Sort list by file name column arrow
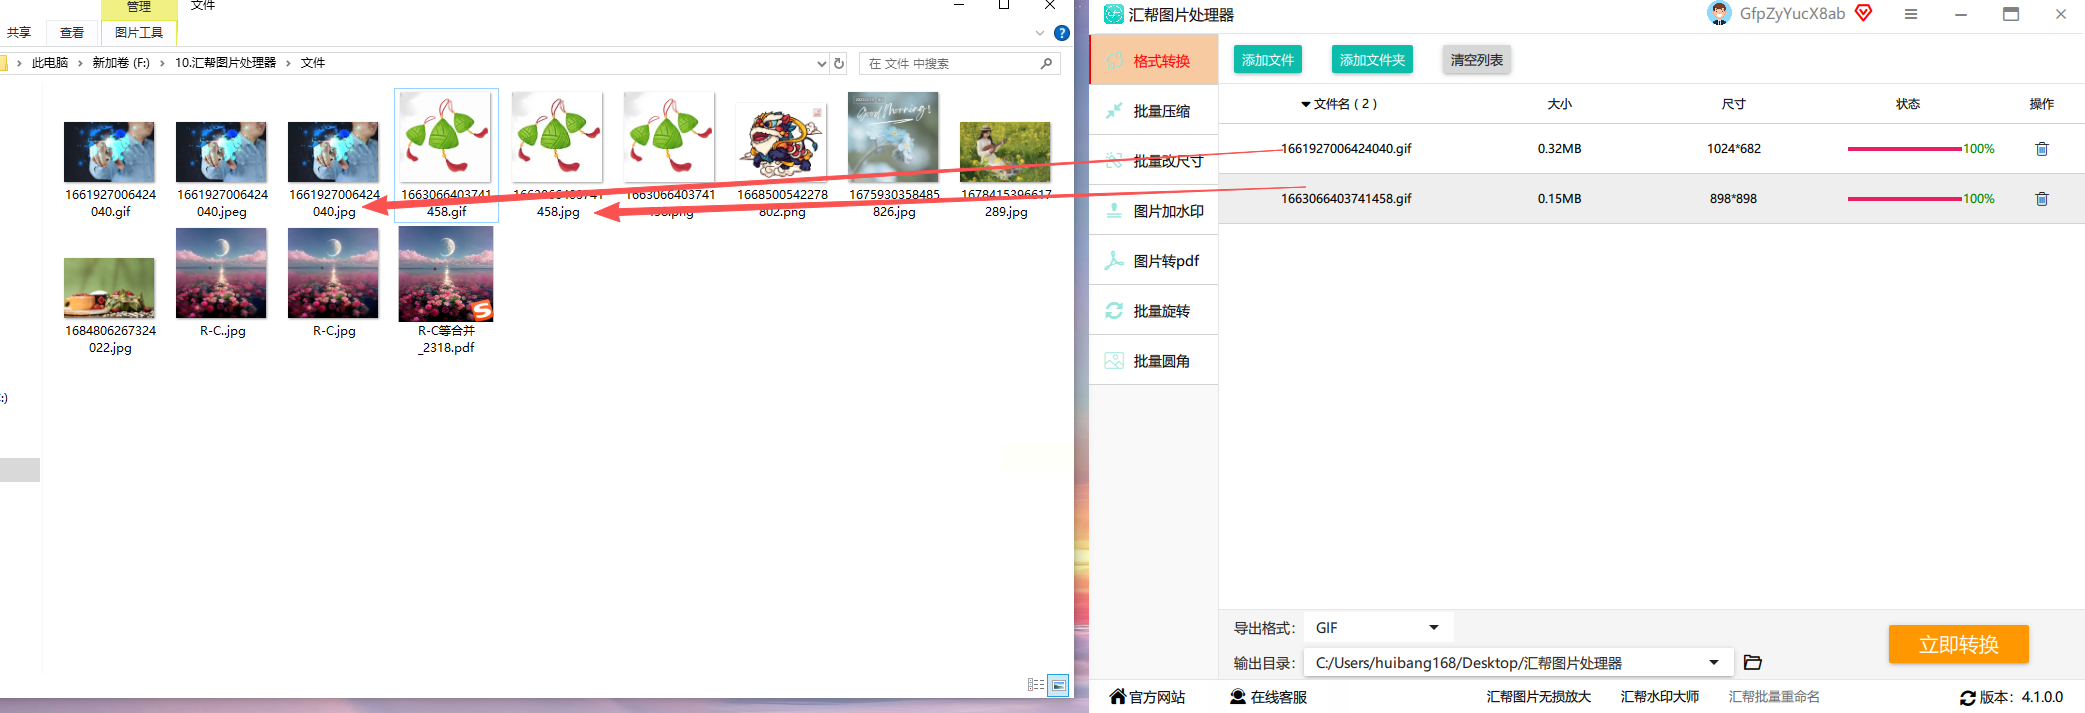Screen dimensions: 2085x713 point(1305,104)
